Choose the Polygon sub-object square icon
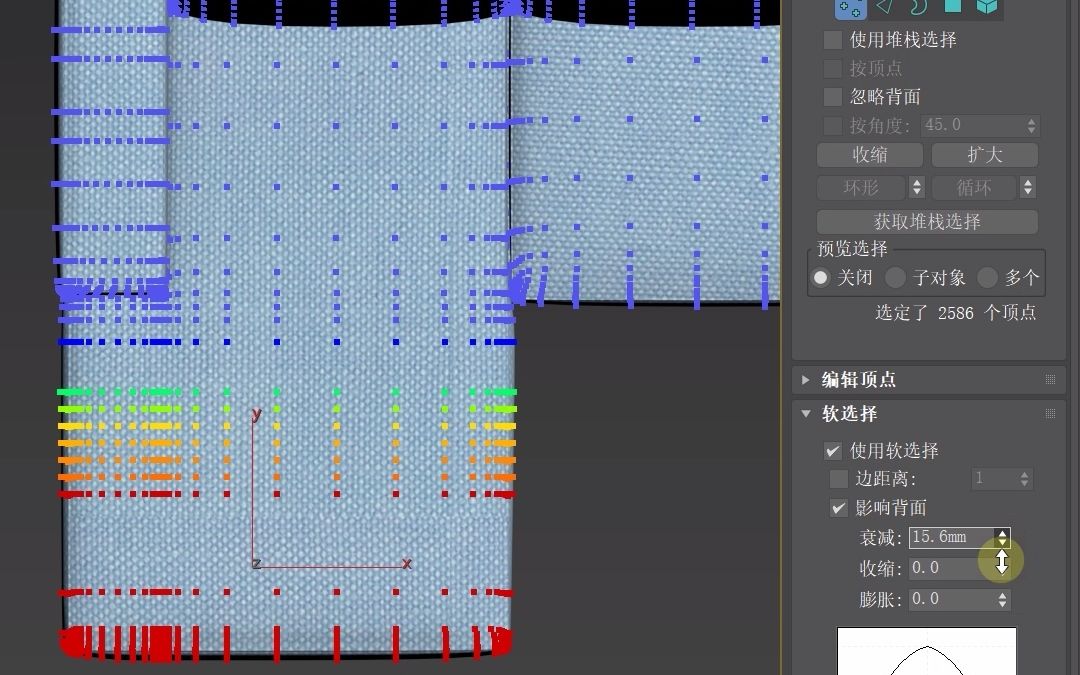The image size is (1080, 675). click(952, 9)
